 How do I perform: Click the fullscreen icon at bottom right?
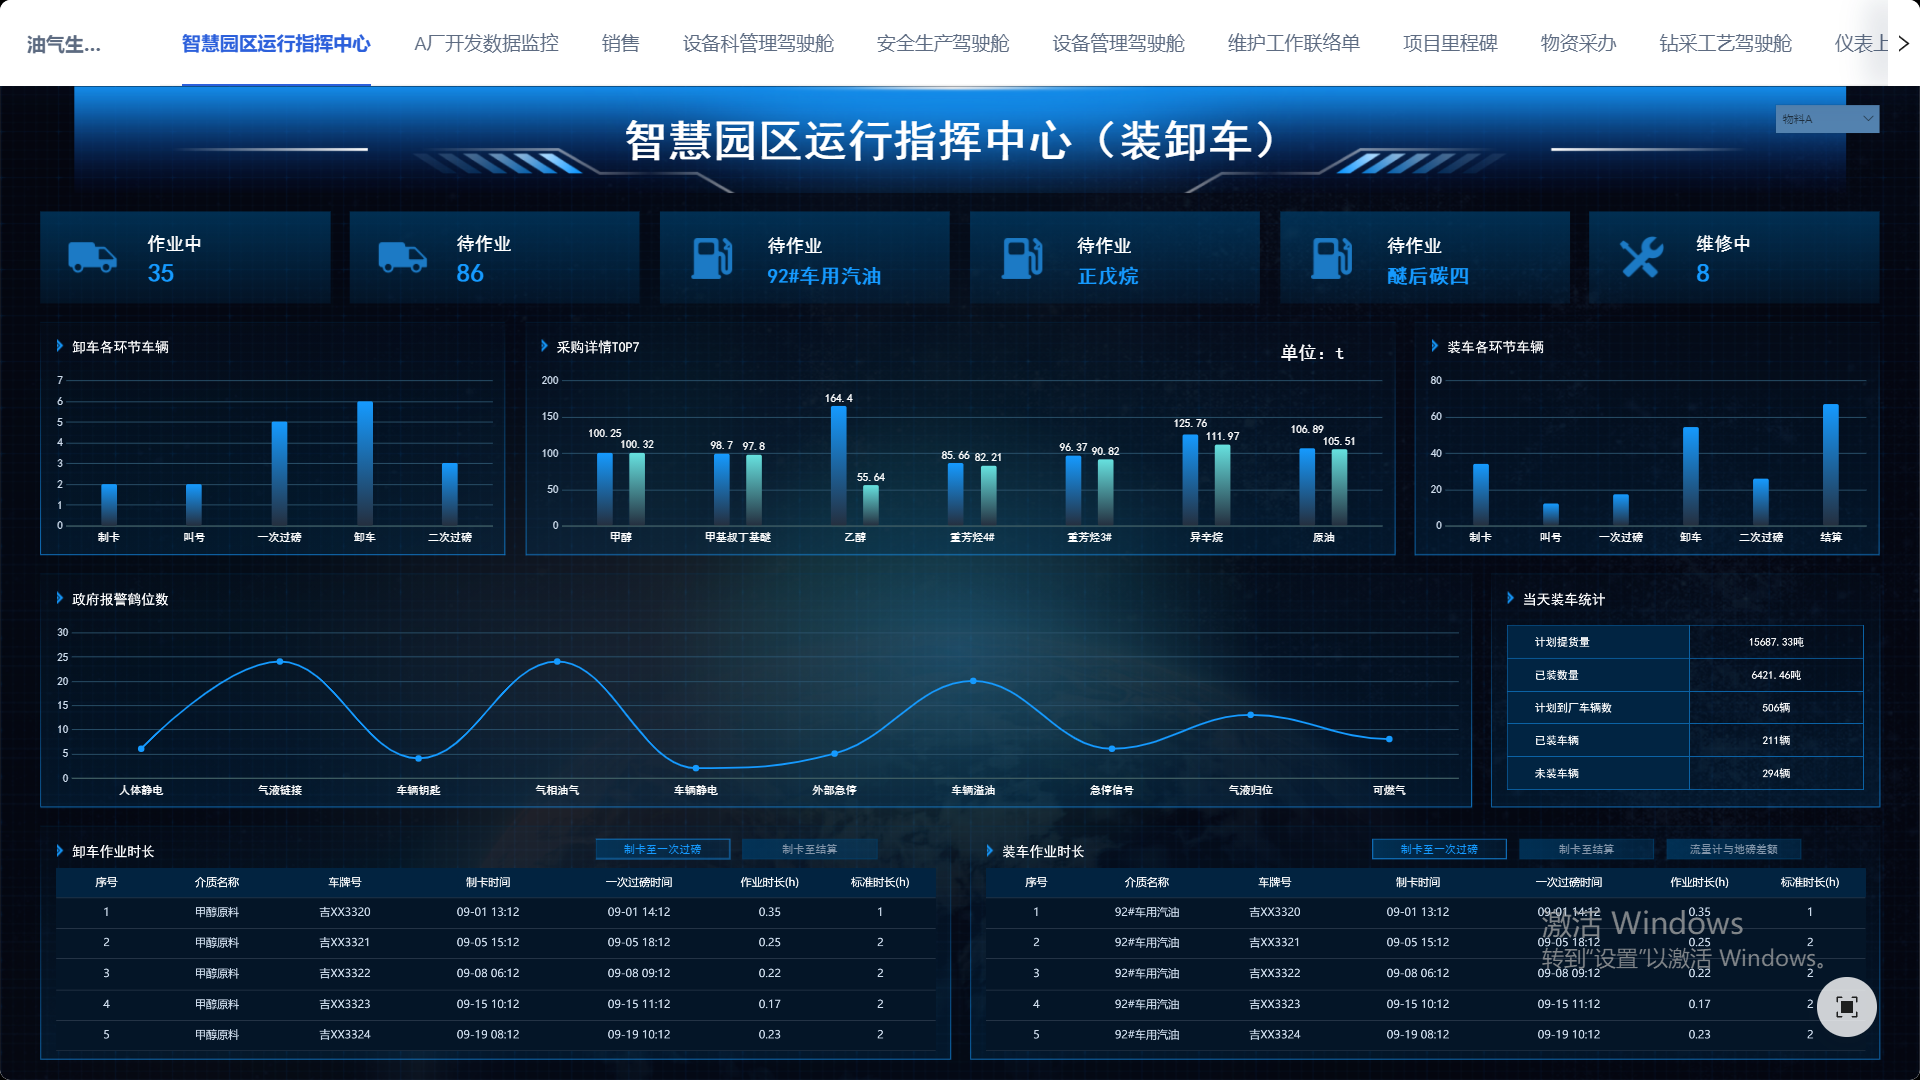(x=1846, y=1006)
